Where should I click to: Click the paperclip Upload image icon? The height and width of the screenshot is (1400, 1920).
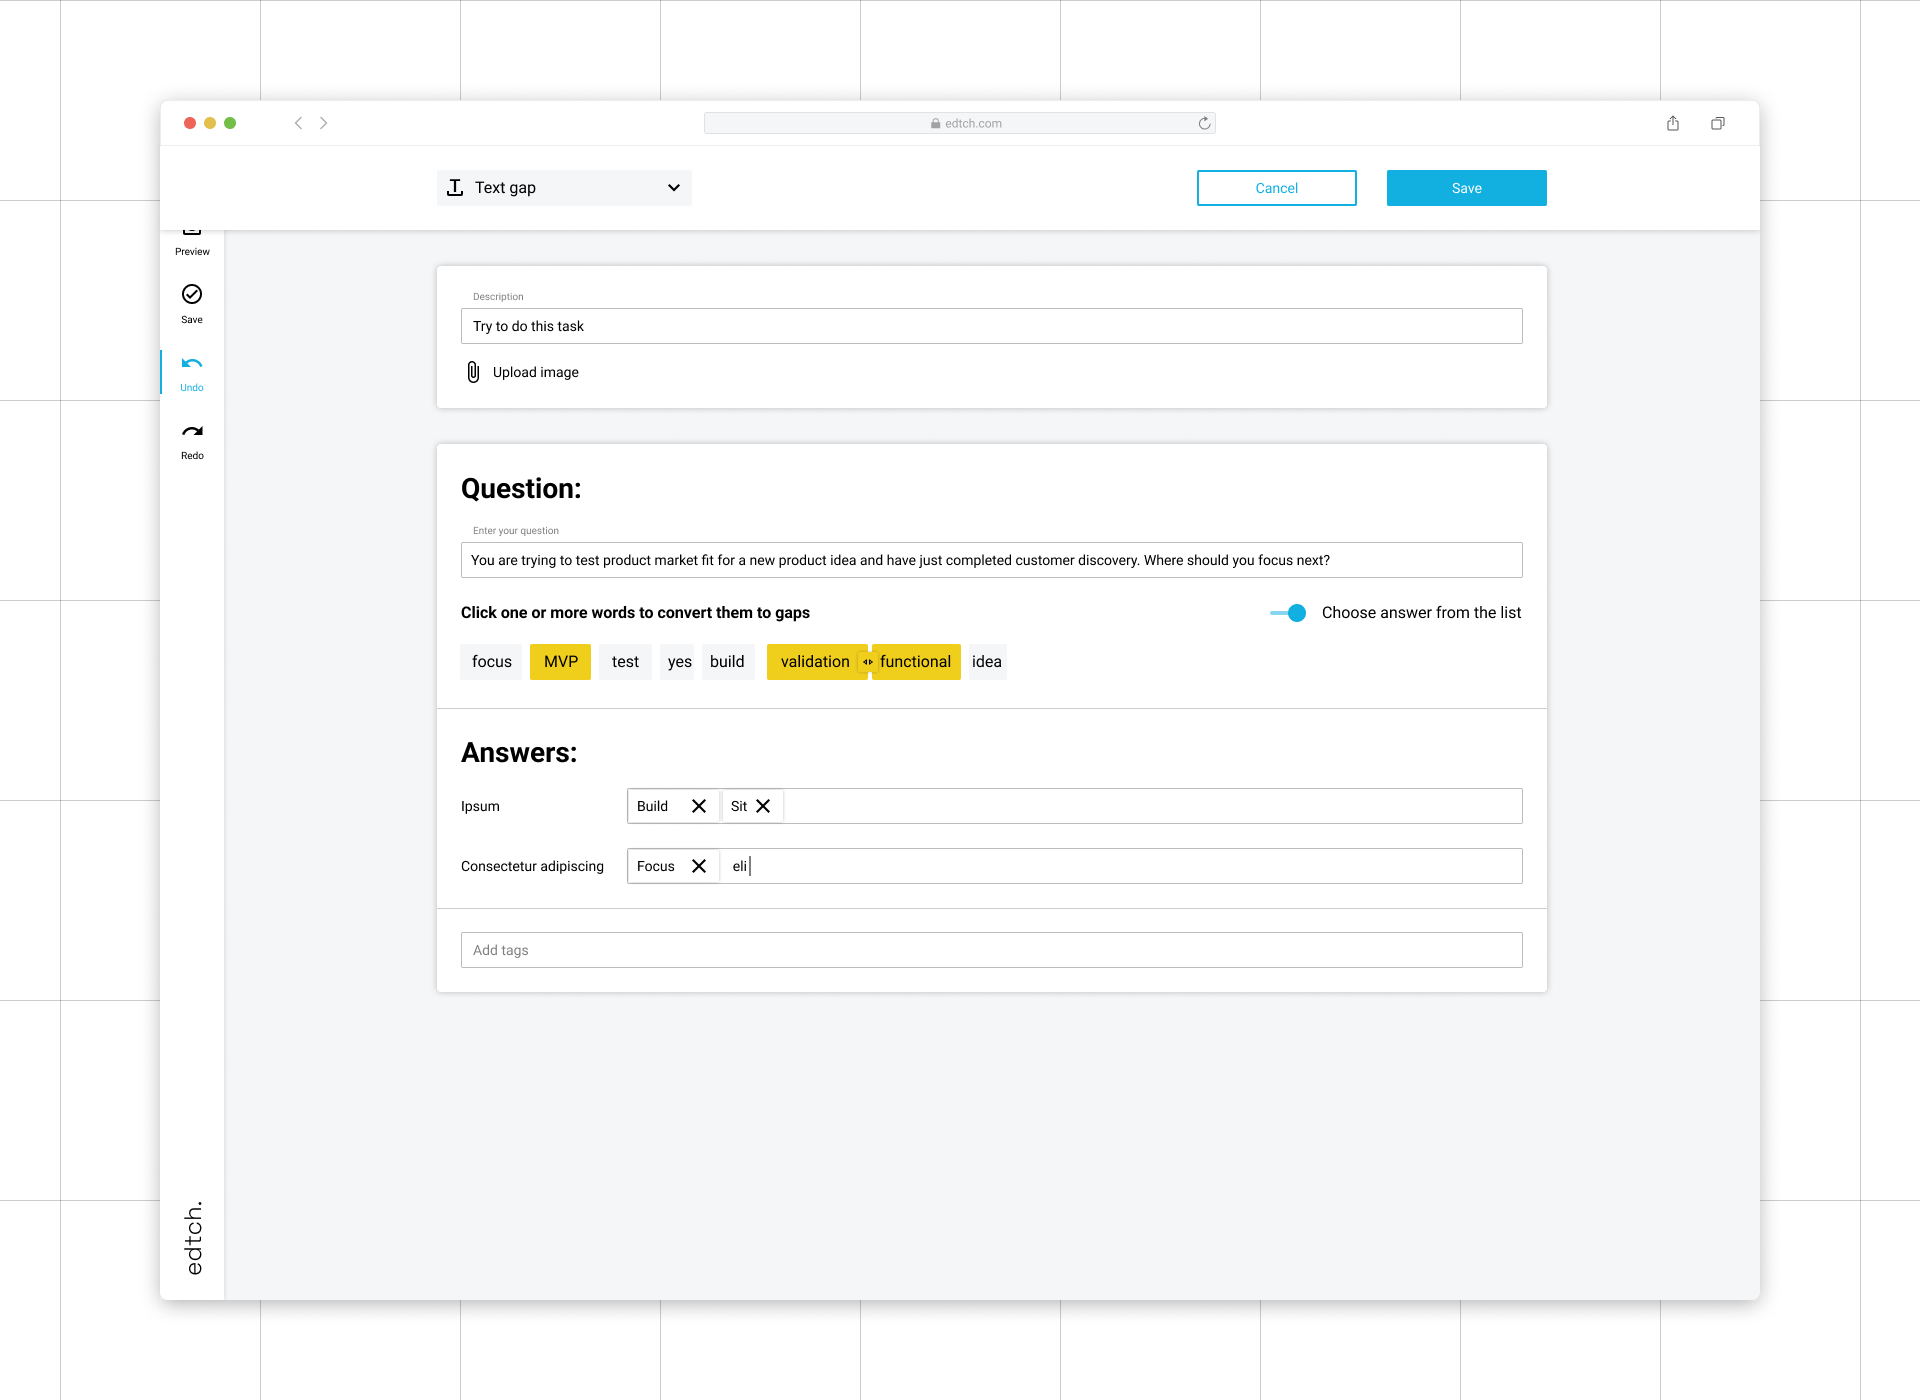(473, 372)
